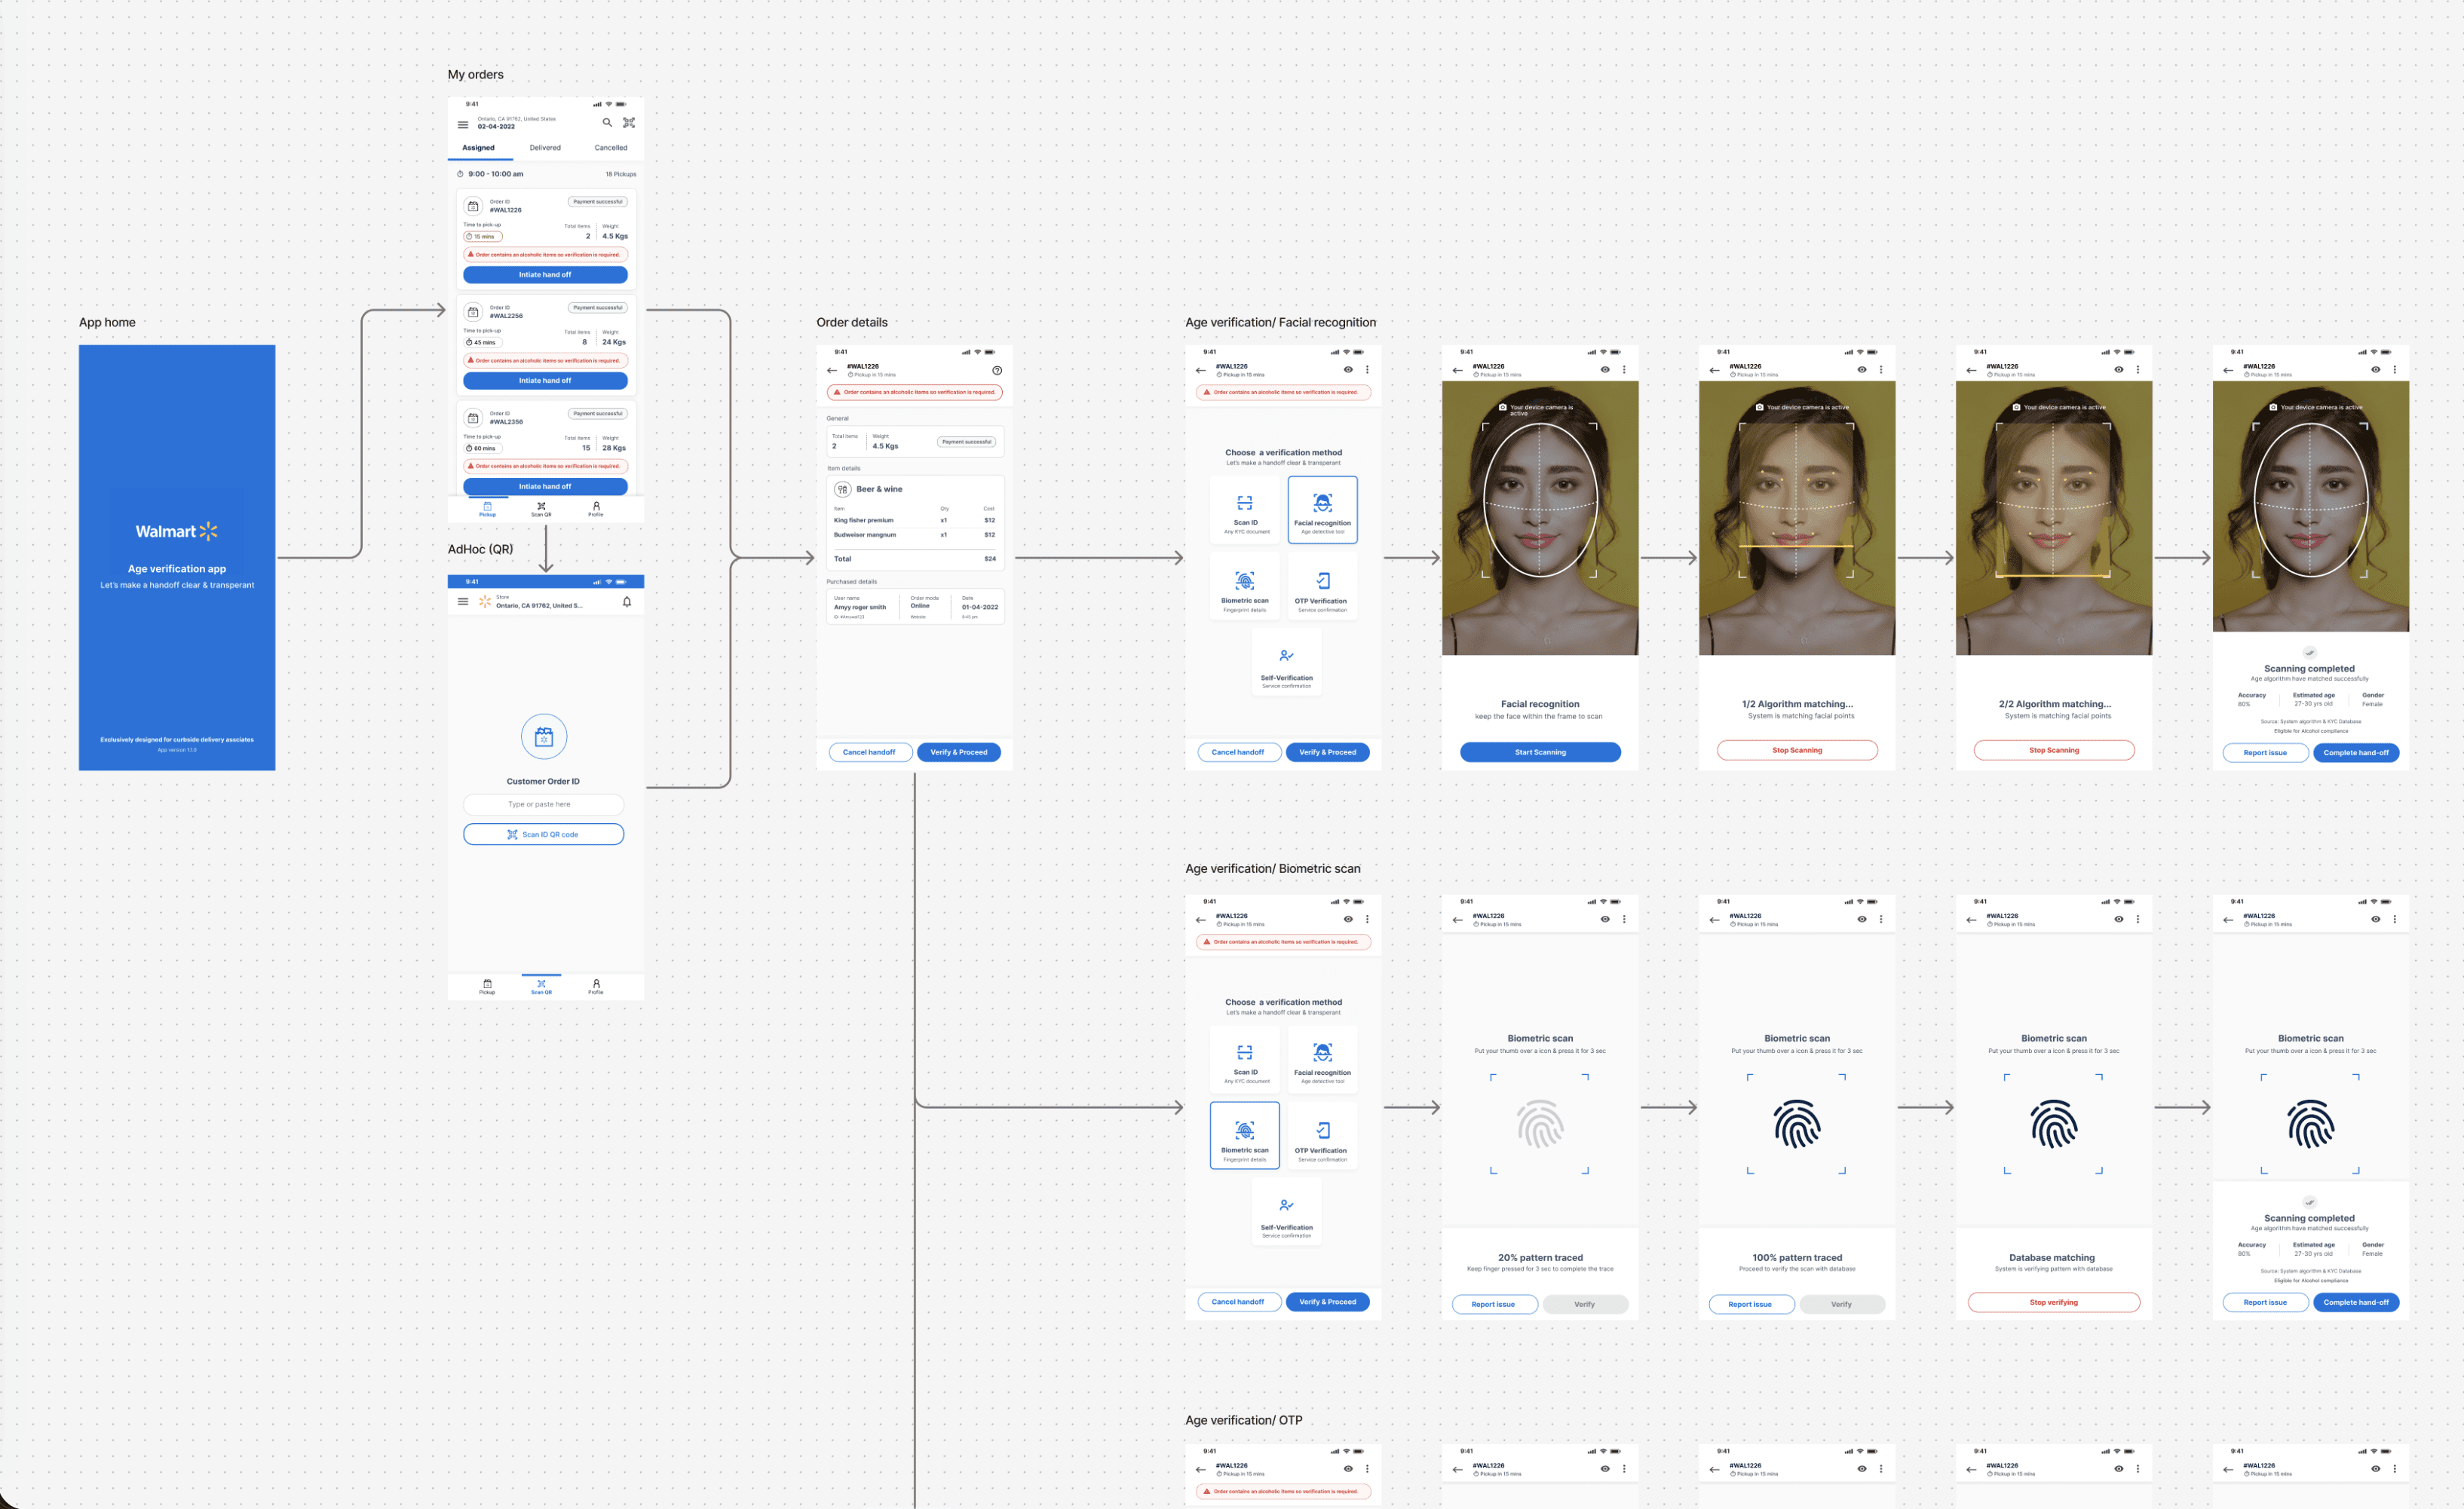Click back arrow on Order details screen
The image size is (2464, 1509).
point(832,370)
